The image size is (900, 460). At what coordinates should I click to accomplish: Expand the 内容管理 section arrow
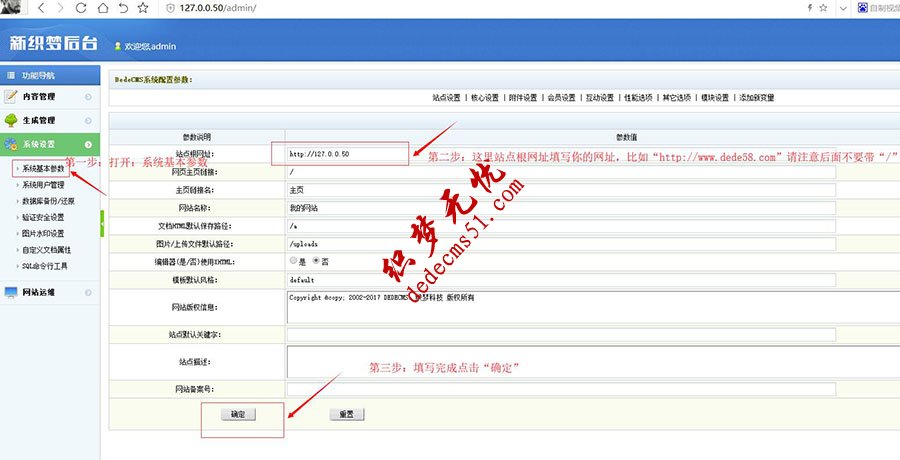click(x=88, y=97)
